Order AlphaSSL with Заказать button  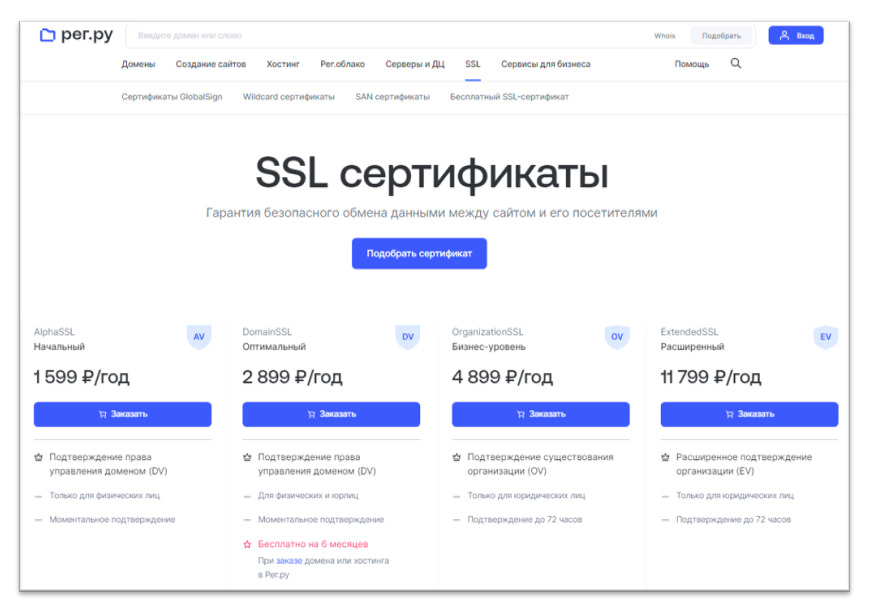(x=122, y=414)
